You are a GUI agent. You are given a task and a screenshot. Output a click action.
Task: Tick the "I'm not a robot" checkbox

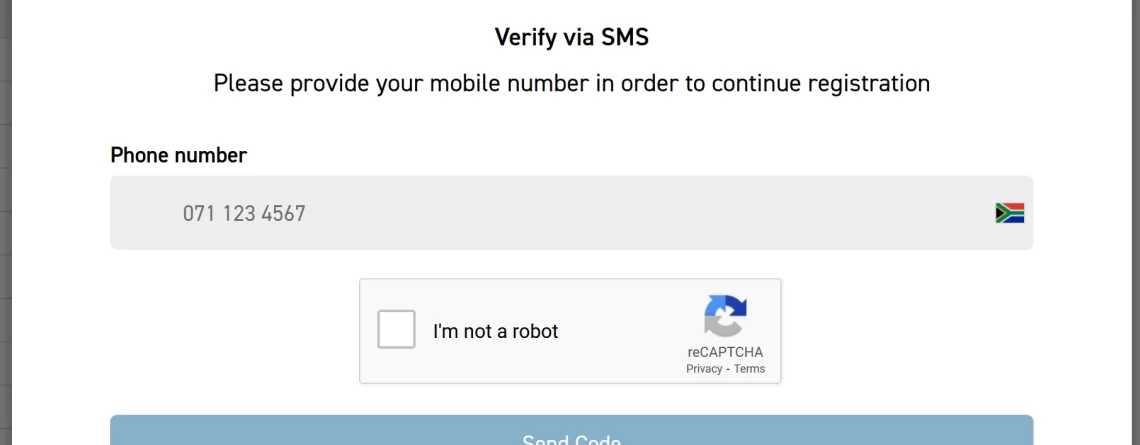[x=396, y=329]
